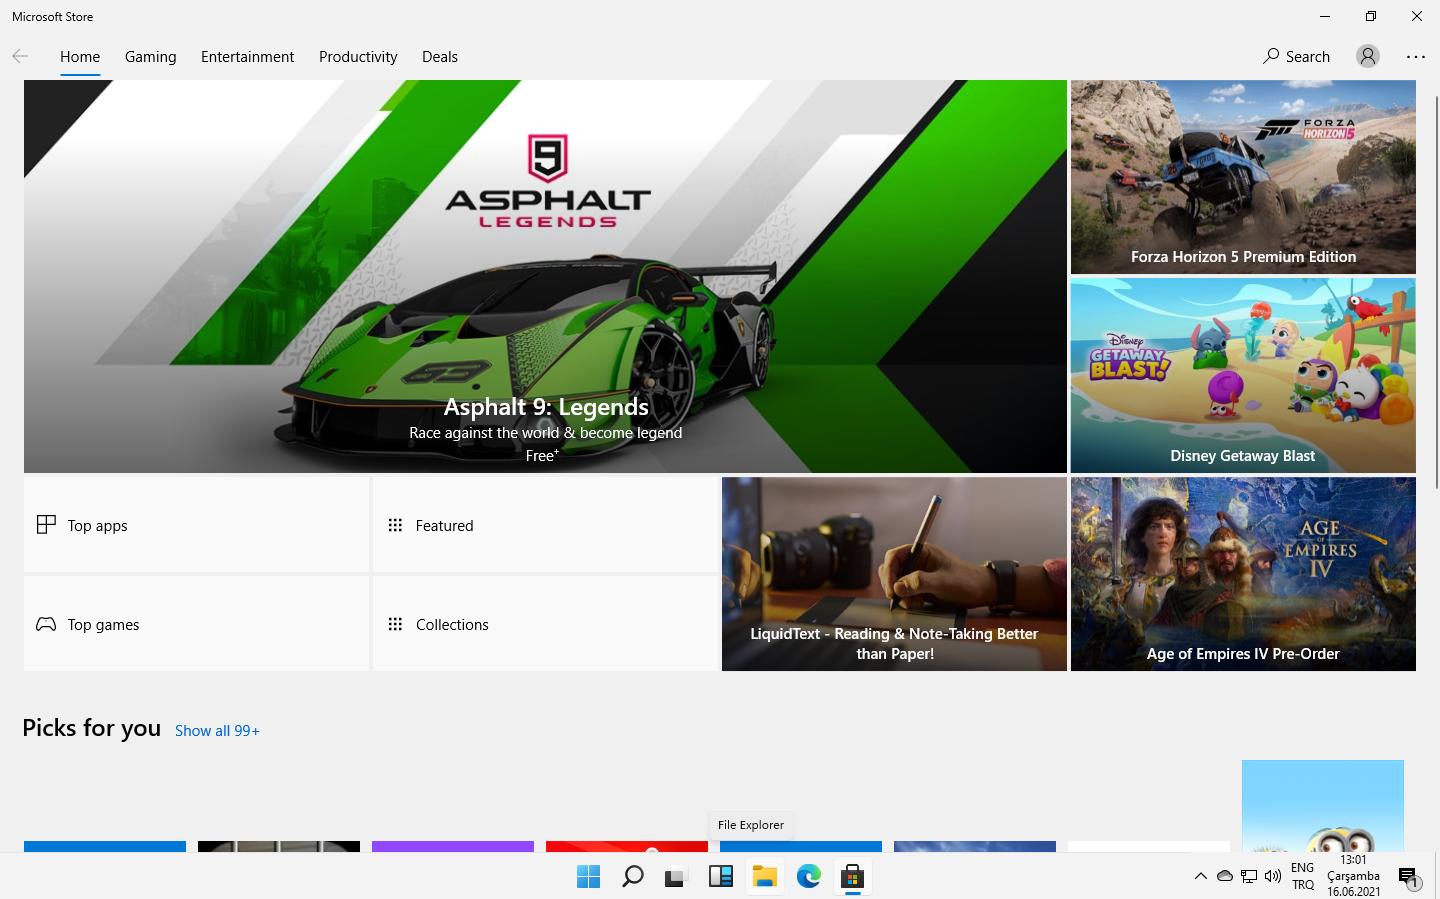Click the Search button in the Store

1296,56
